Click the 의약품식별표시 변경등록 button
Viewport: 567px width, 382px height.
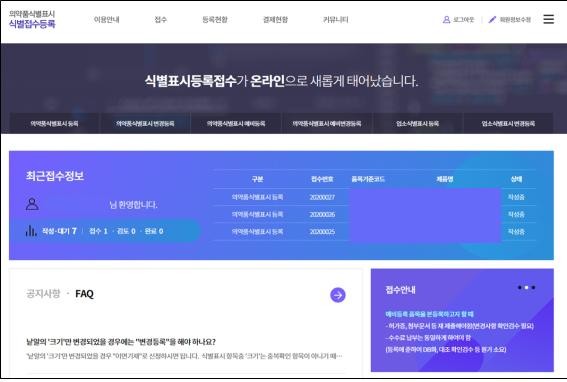click(145, 123)
